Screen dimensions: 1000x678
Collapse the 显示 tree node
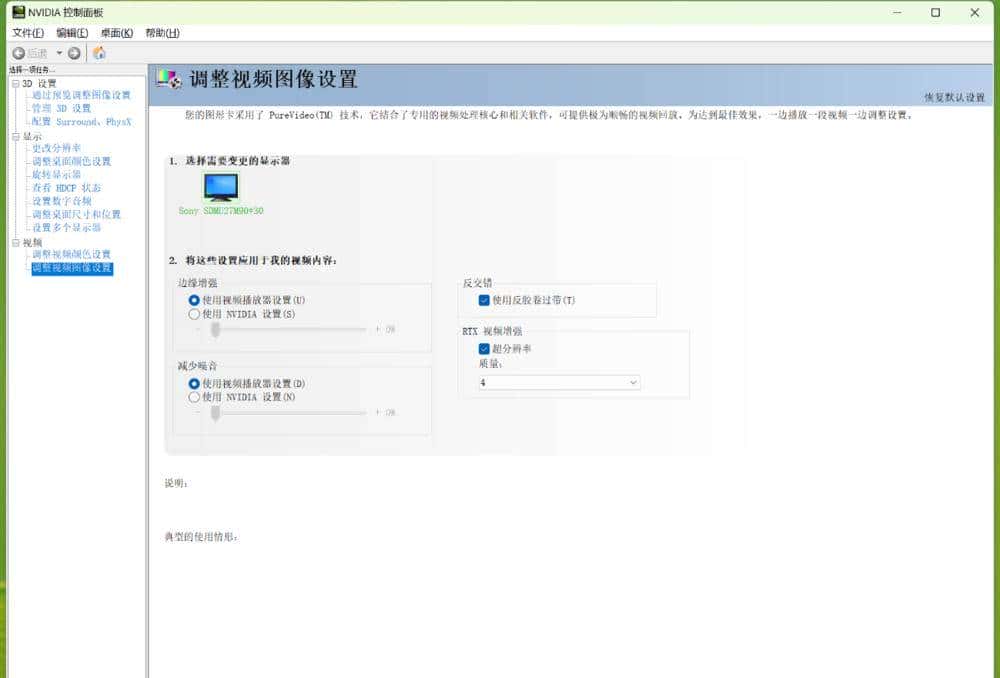click(15, 136)
